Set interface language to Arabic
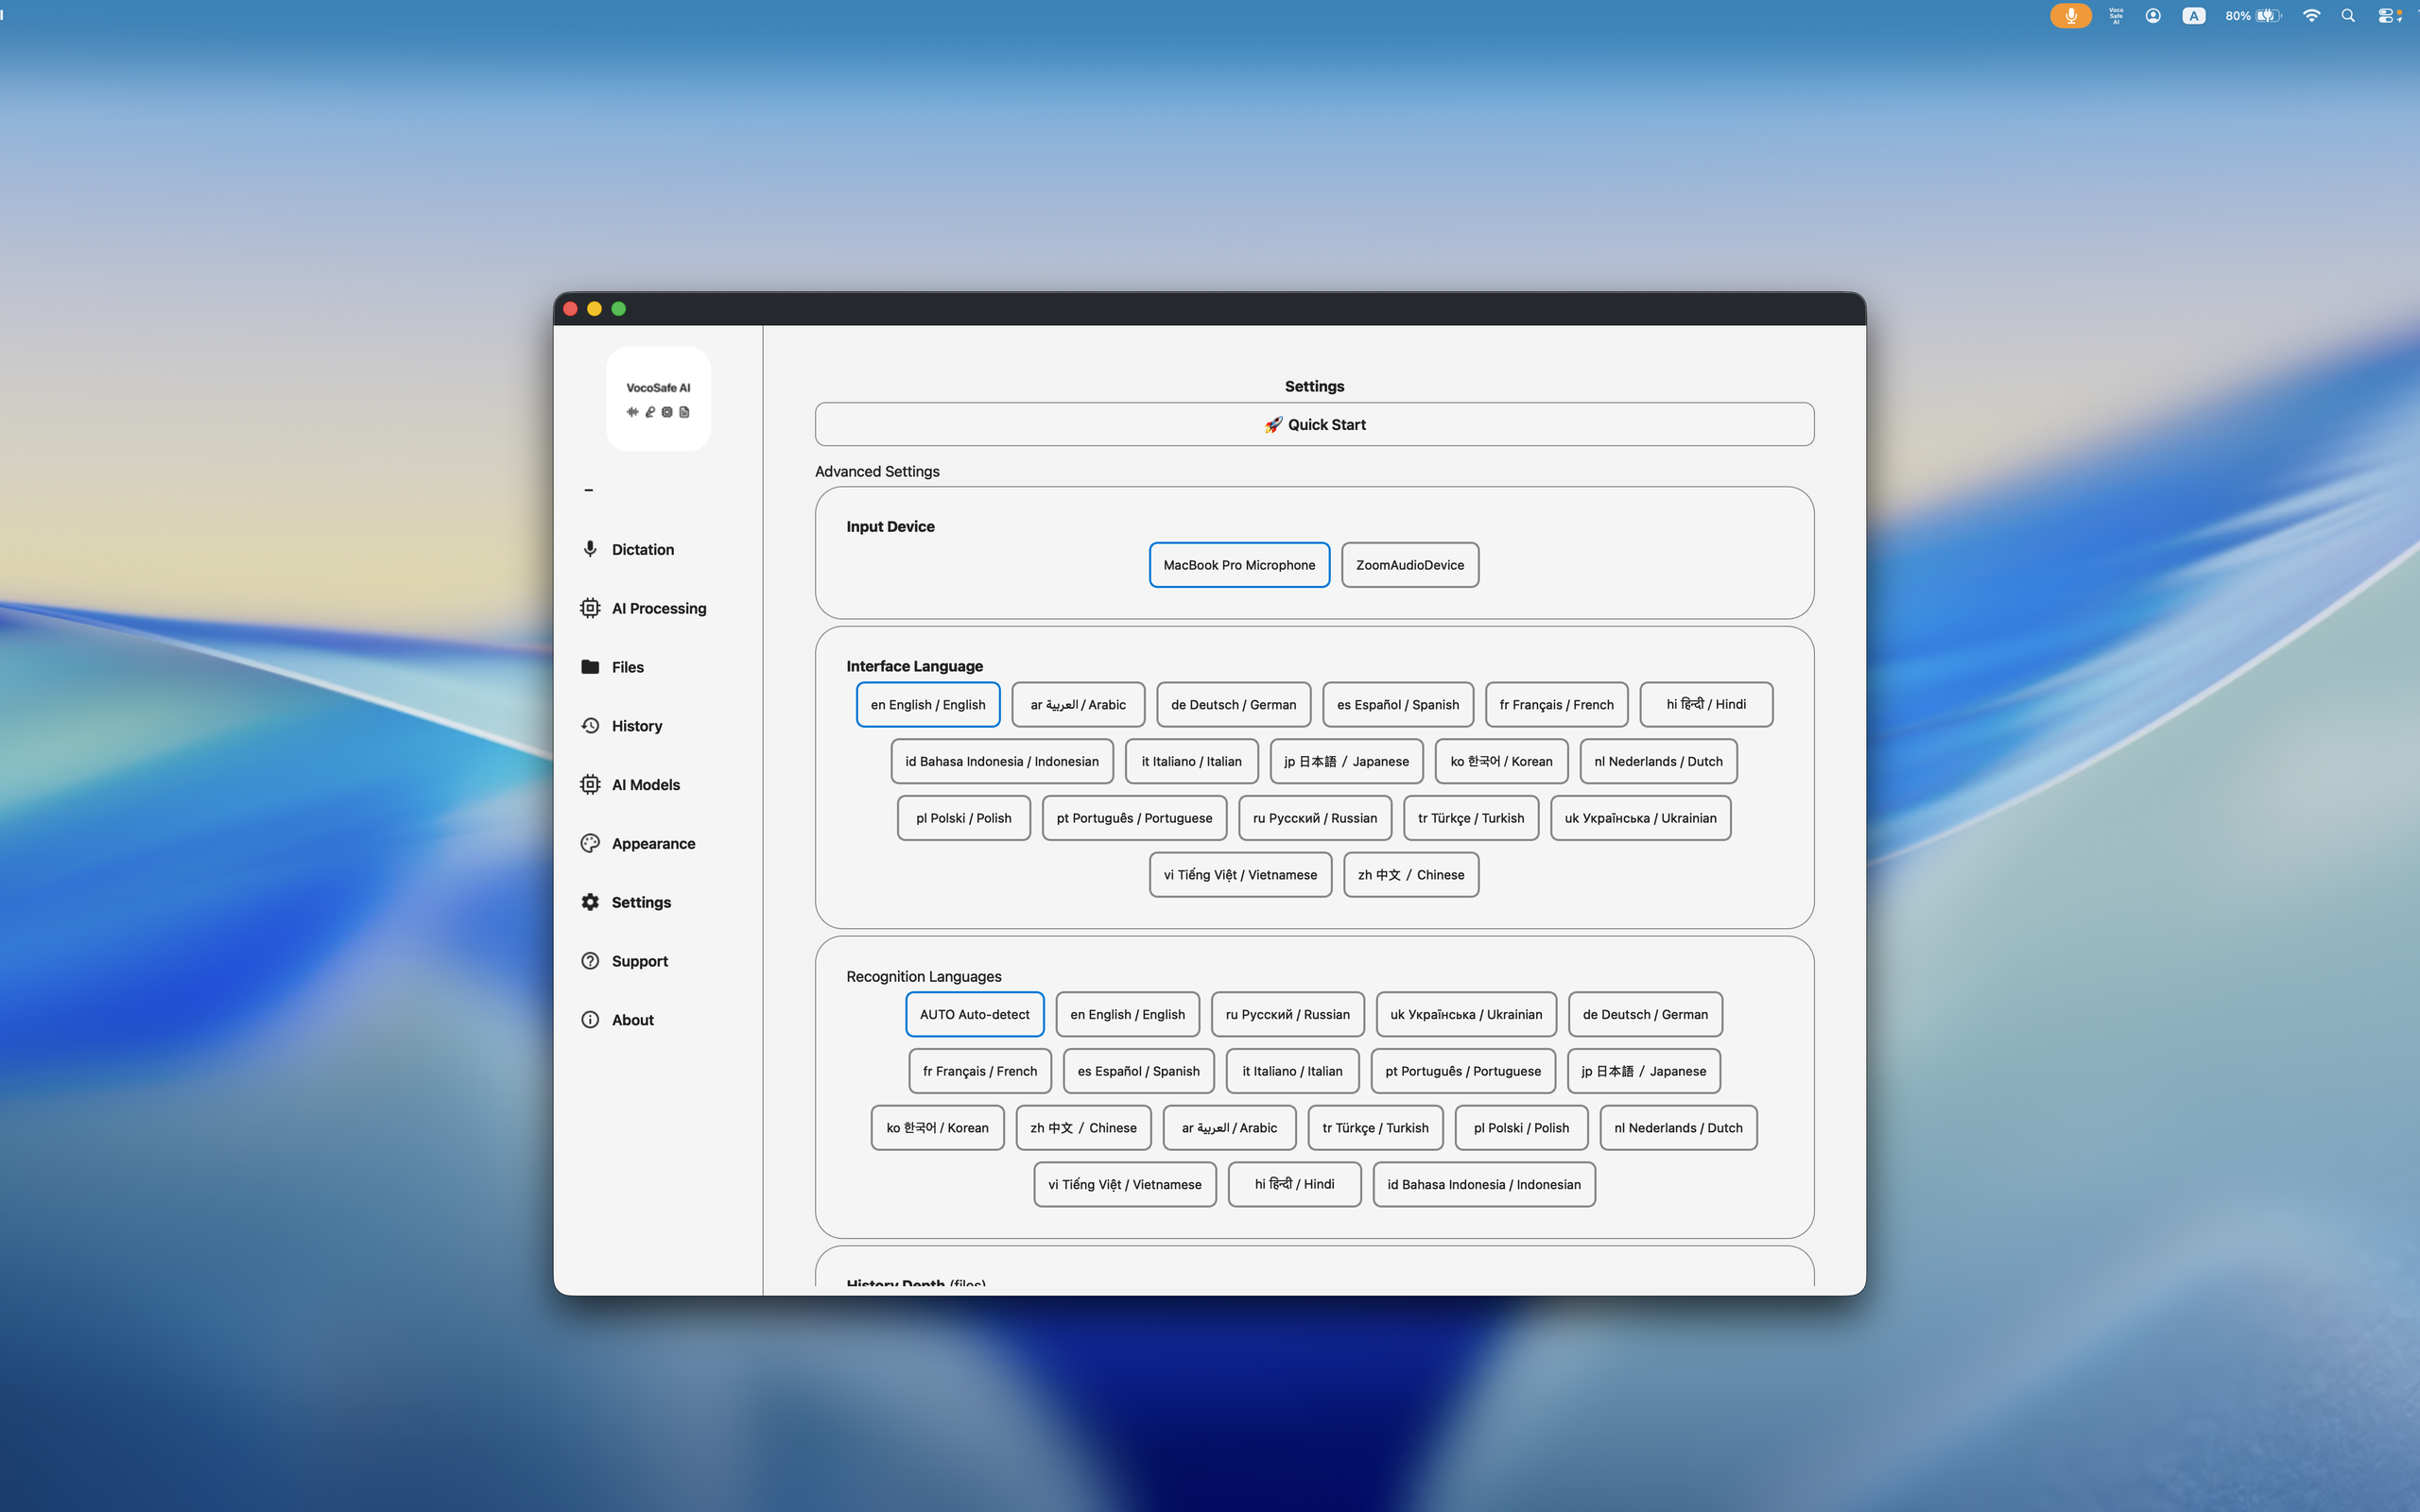Screen dimensions: 2420x1512 pos(1078,705)
